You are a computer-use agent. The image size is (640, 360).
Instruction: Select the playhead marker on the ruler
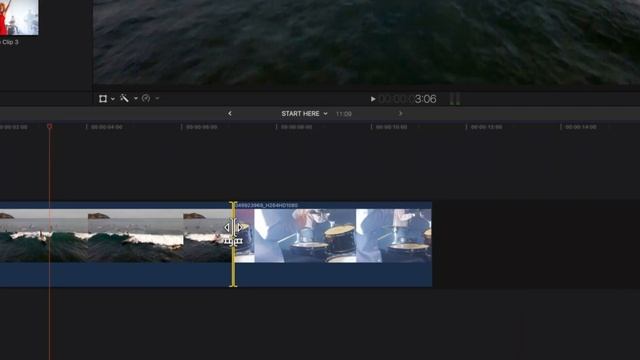[x=49, y=127]
